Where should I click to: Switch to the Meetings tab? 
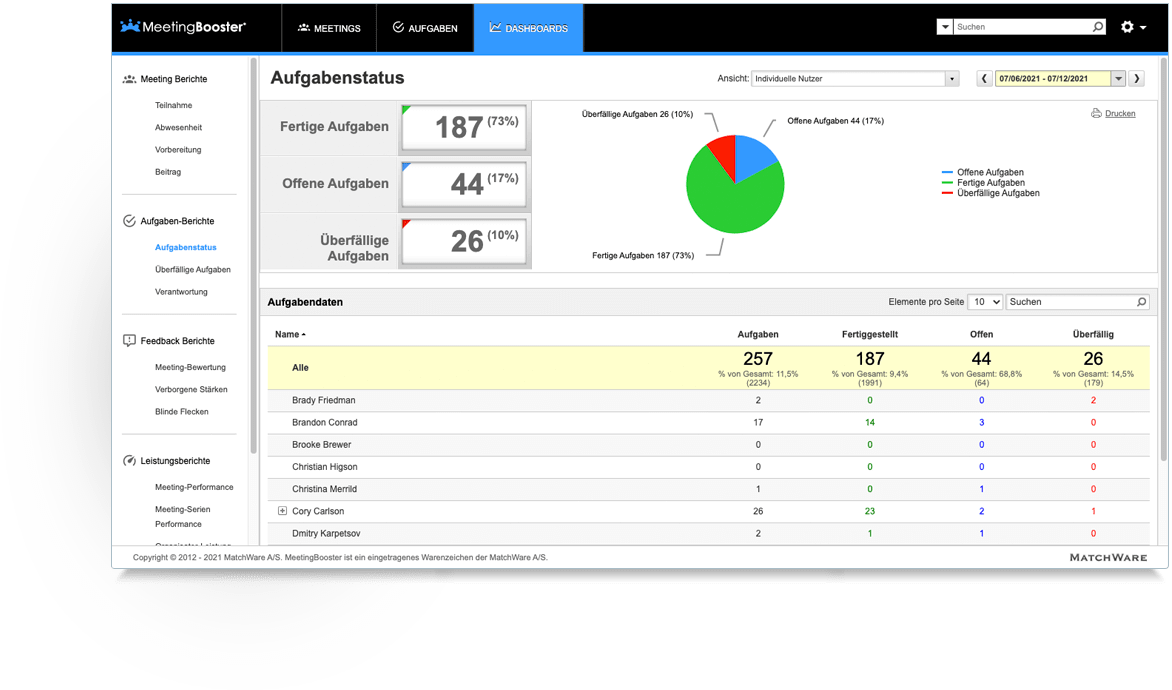click(329, 28)
